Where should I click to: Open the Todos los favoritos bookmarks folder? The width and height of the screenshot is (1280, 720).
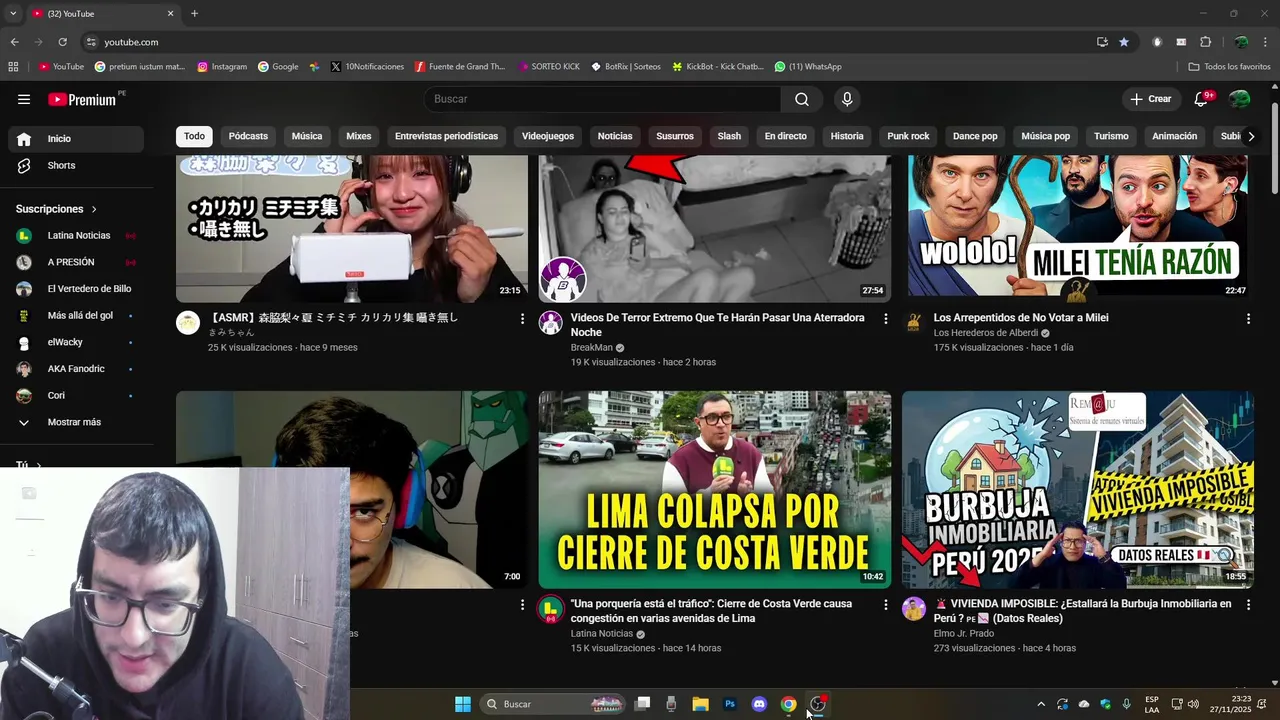click(1229, 67)
